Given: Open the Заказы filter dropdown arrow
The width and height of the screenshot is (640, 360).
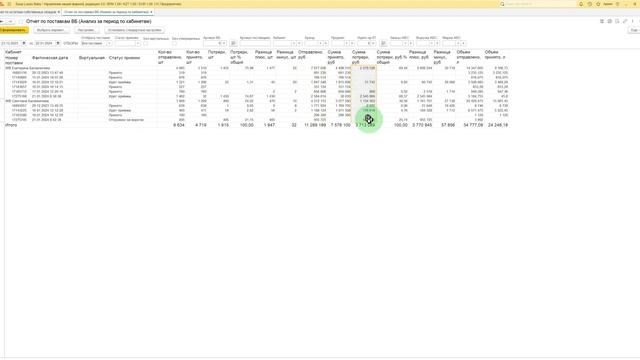Looking at the screenshot, I should click(x=405, y=43).
